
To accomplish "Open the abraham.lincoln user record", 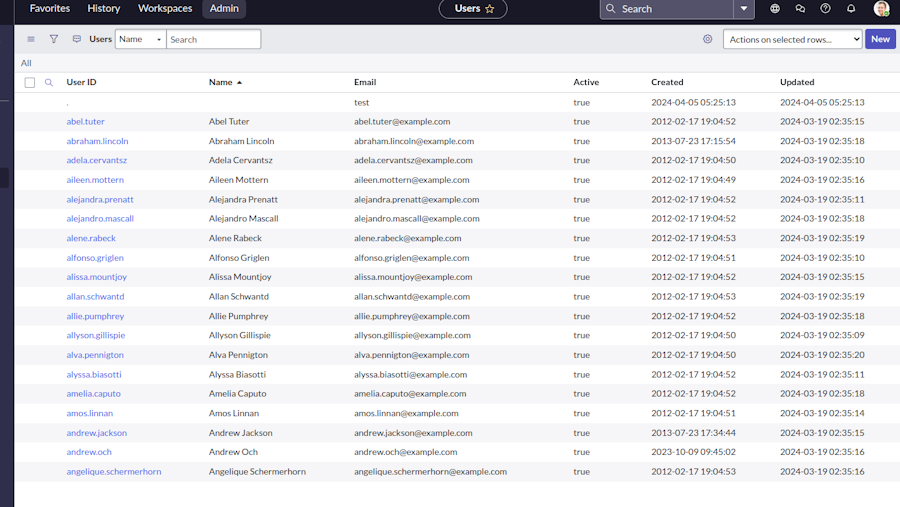I will pyautogui.click(x=98, y=141).
